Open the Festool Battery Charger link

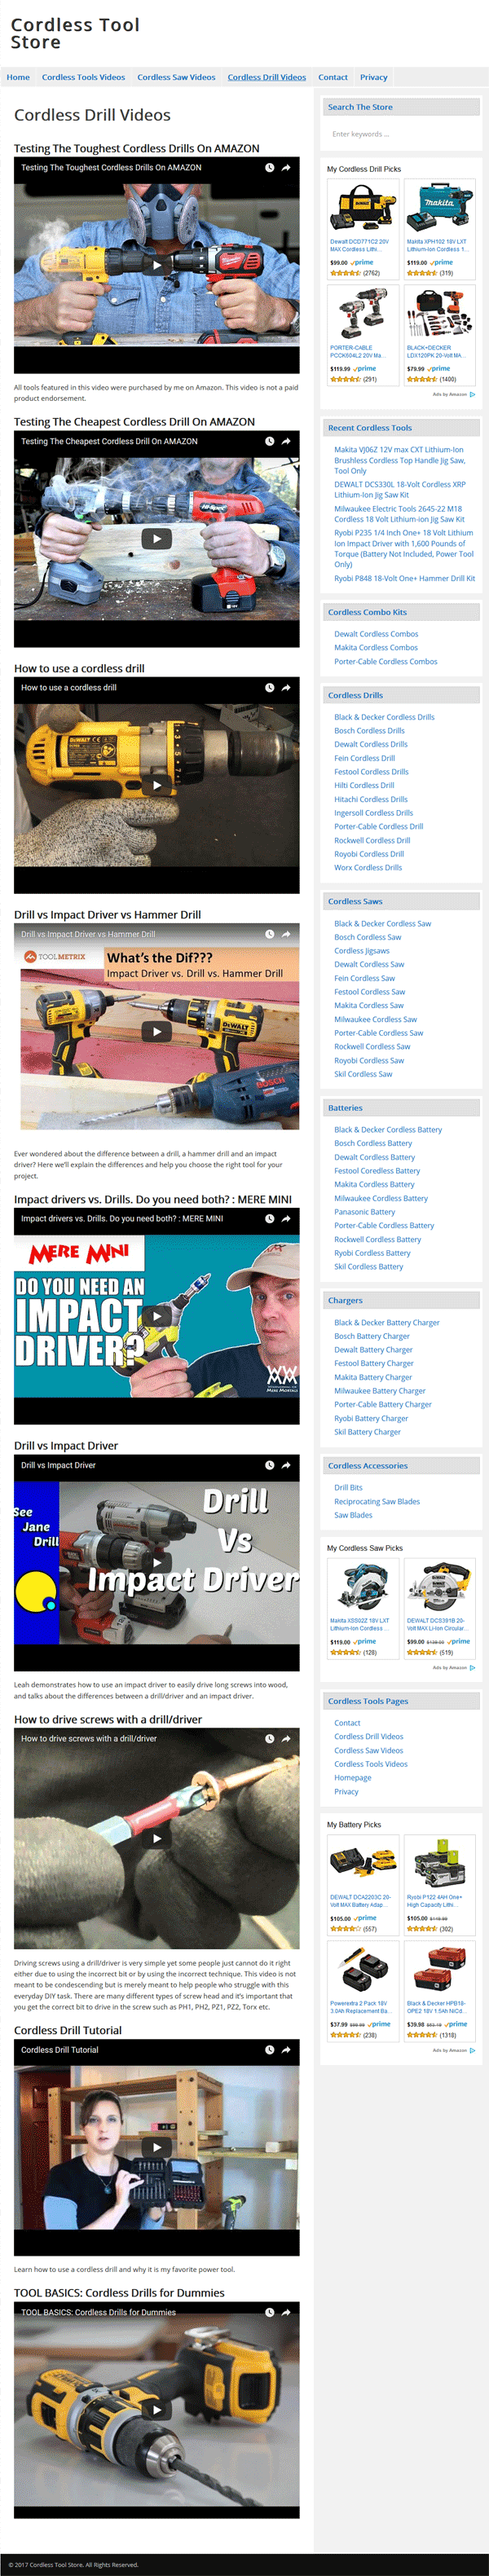click(x=374, y=1363)
